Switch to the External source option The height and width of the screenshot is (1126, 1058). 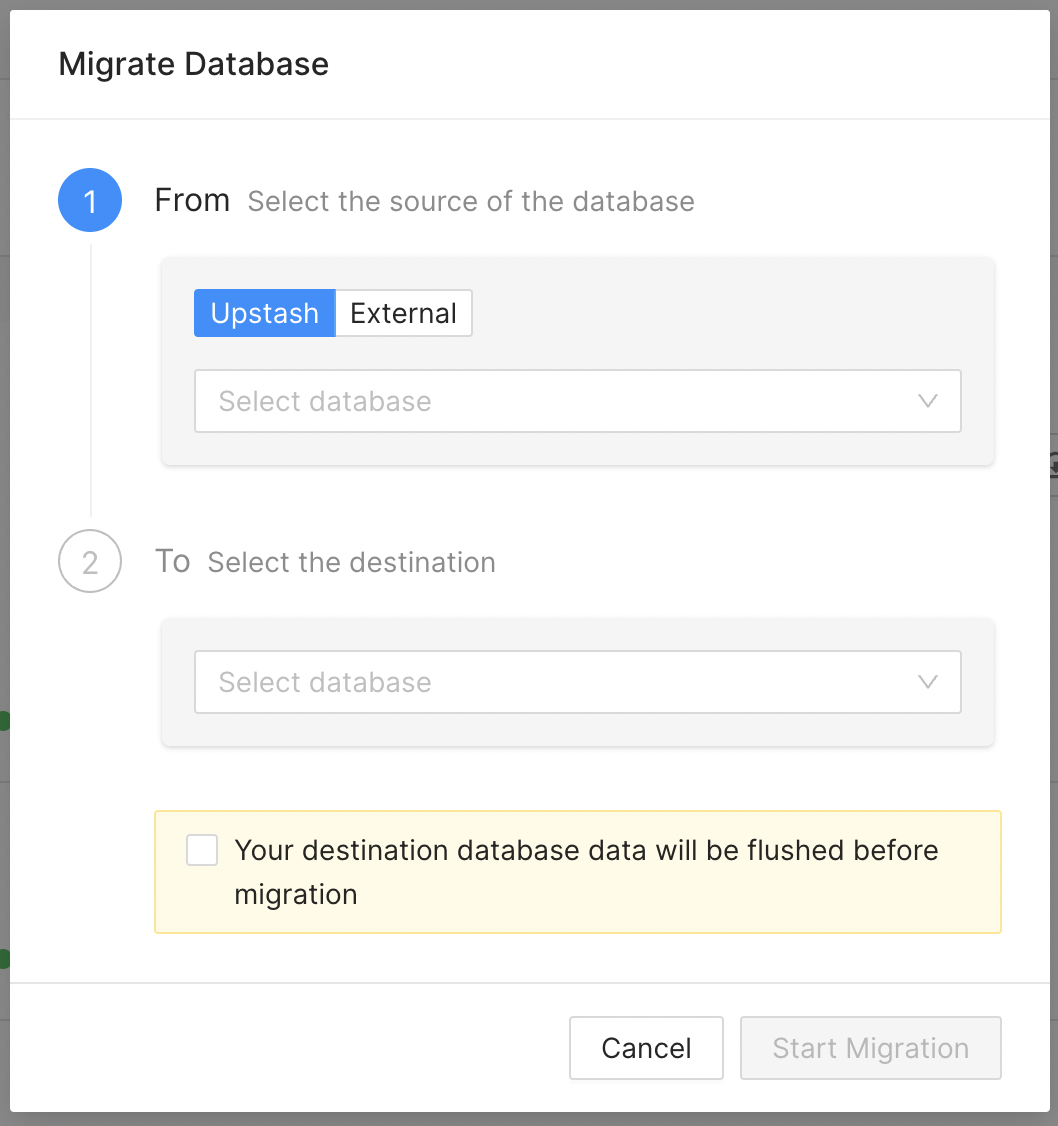[404, 313]
